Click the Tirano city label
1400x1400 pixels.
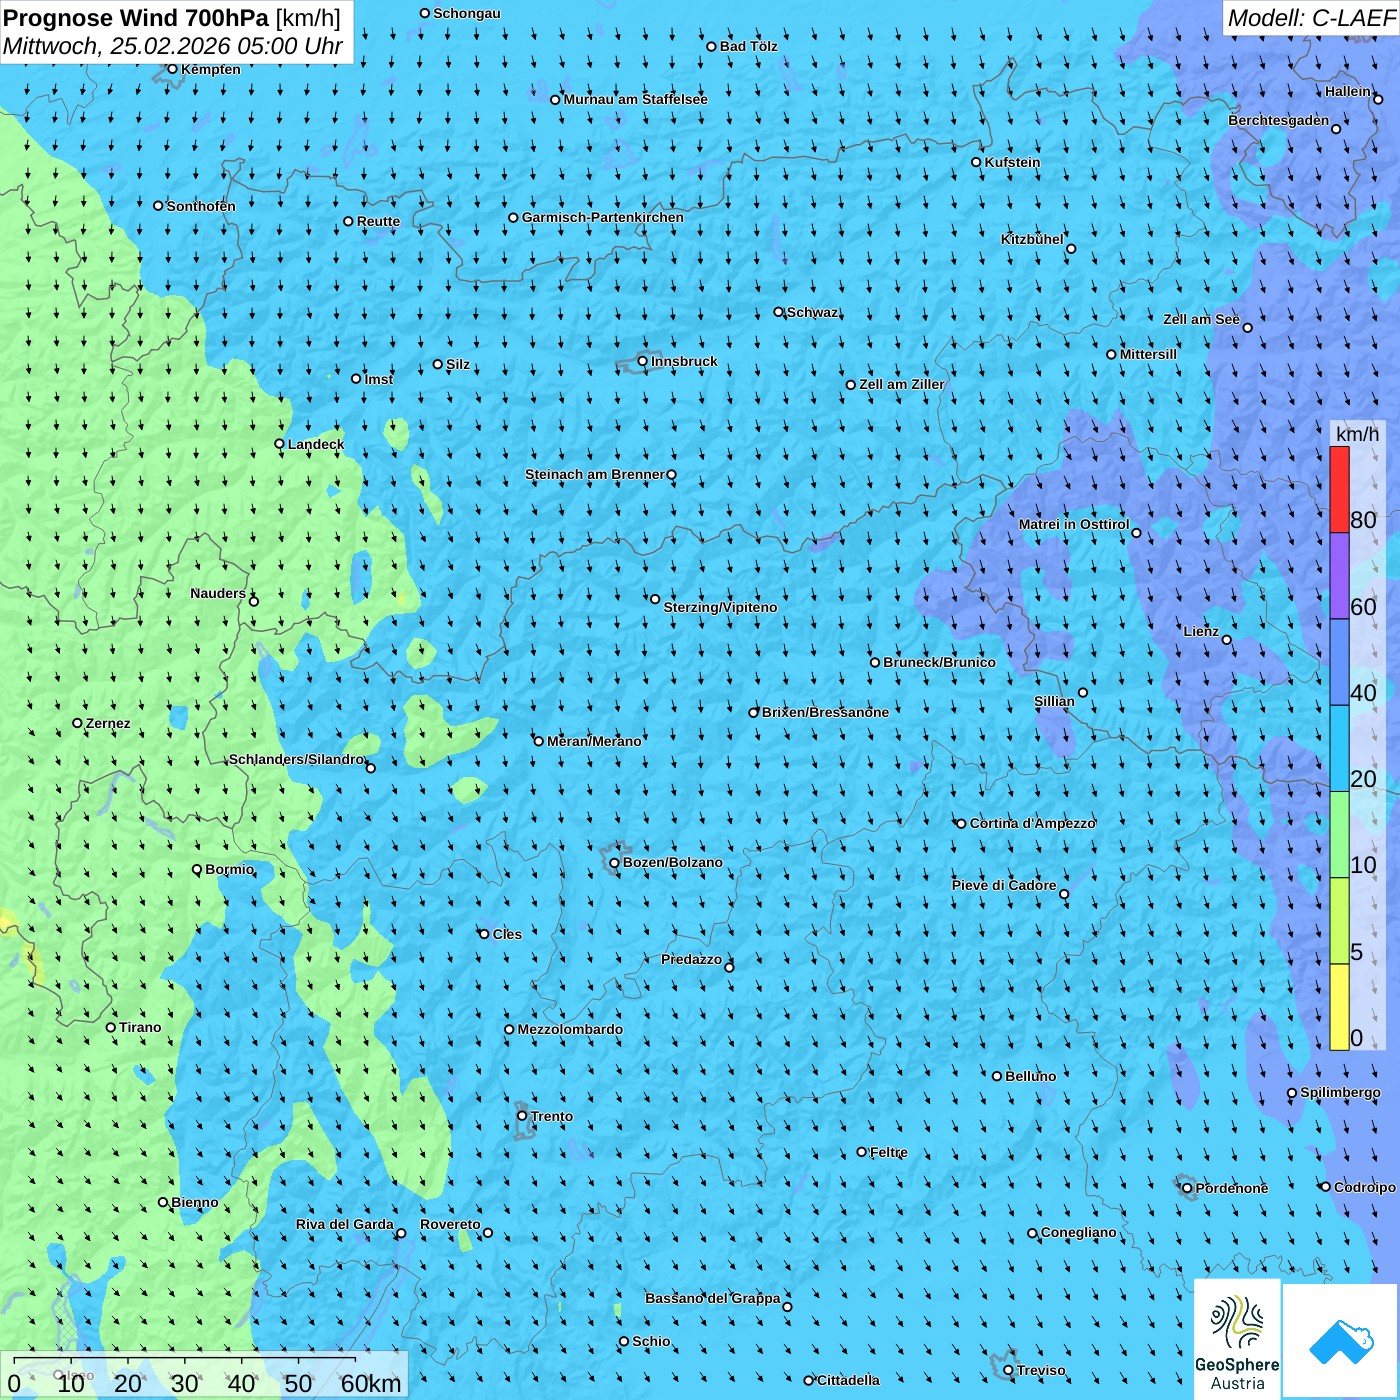[140, 1027]
